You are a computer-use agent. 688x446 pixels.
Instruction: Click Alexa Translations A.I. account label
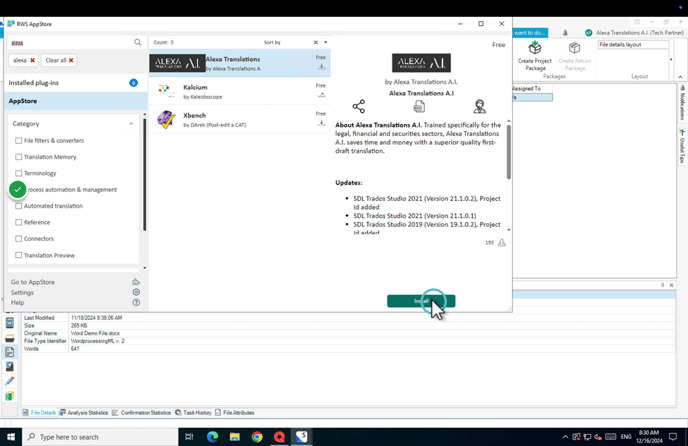(x=639, y=32)
